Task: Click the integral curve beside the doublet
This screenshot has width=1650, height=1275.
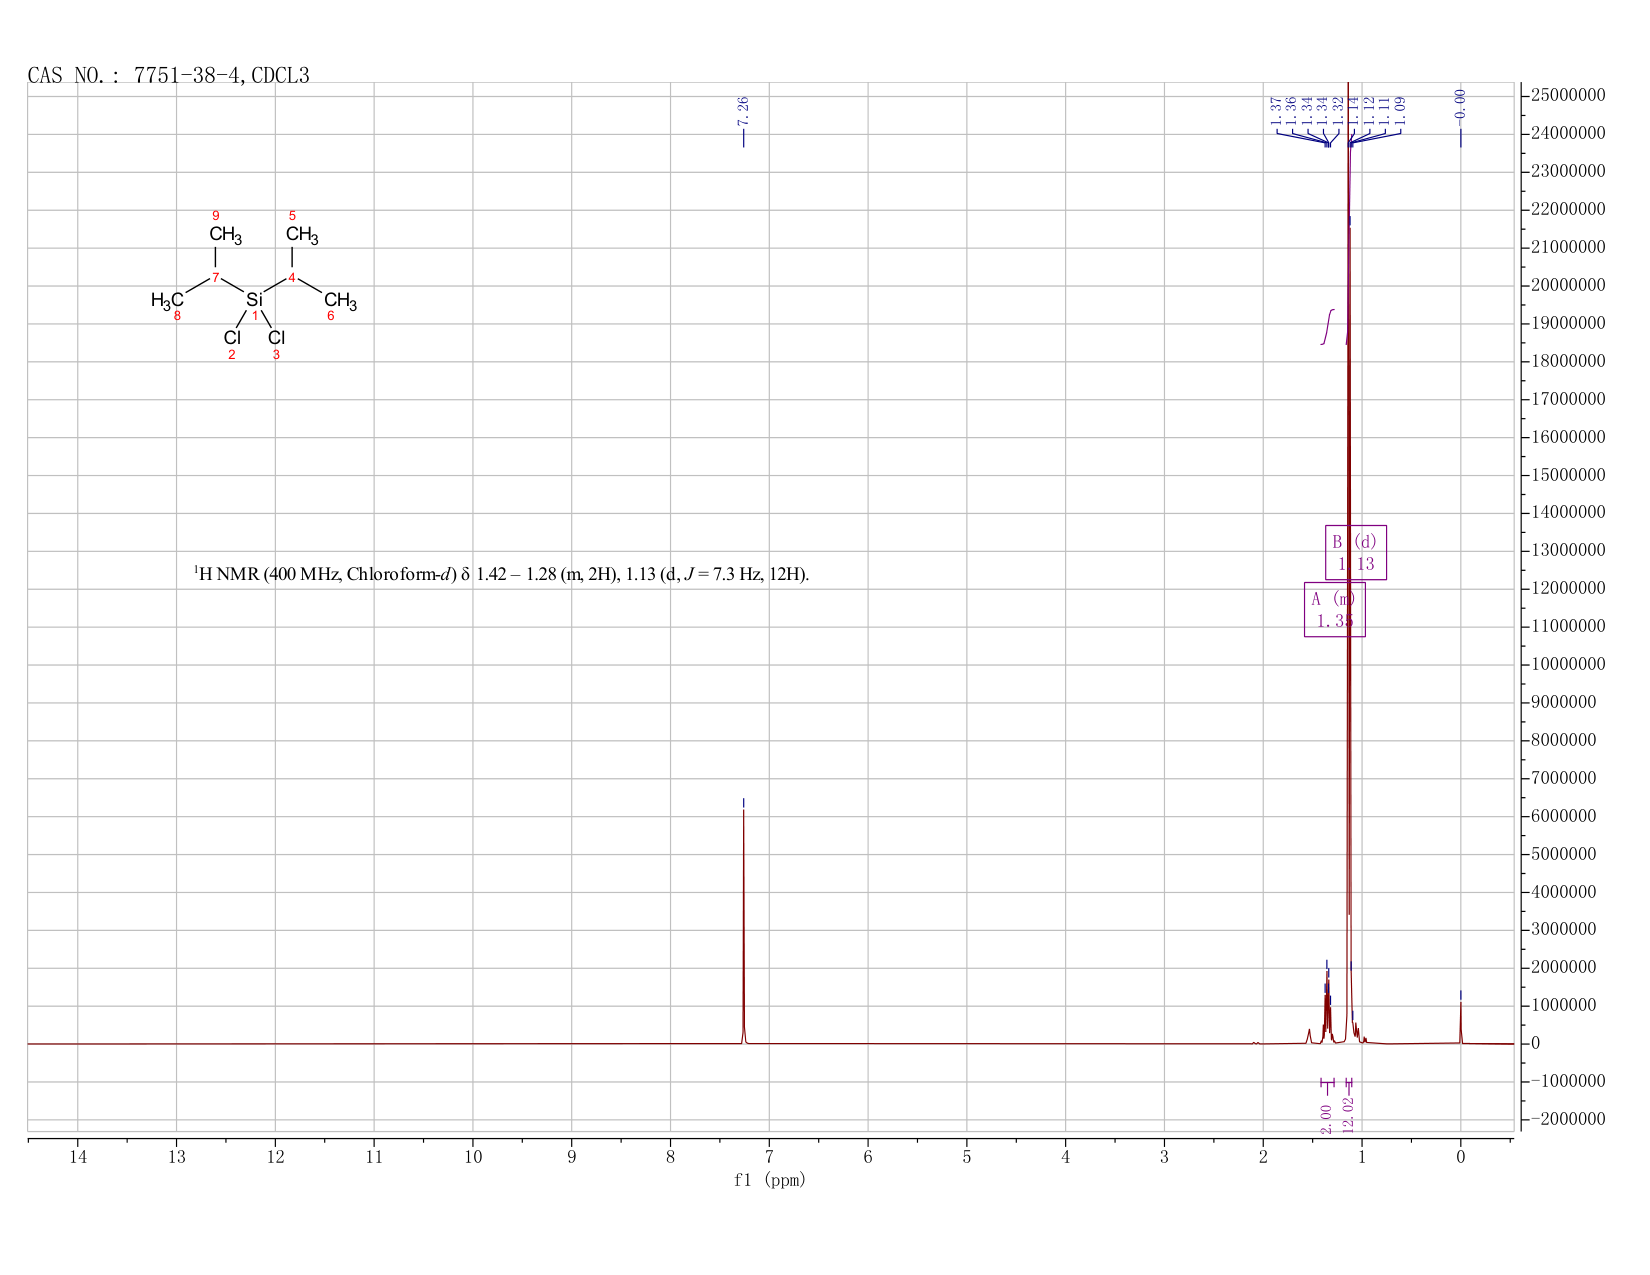Action: click(x=1328, y=326)
